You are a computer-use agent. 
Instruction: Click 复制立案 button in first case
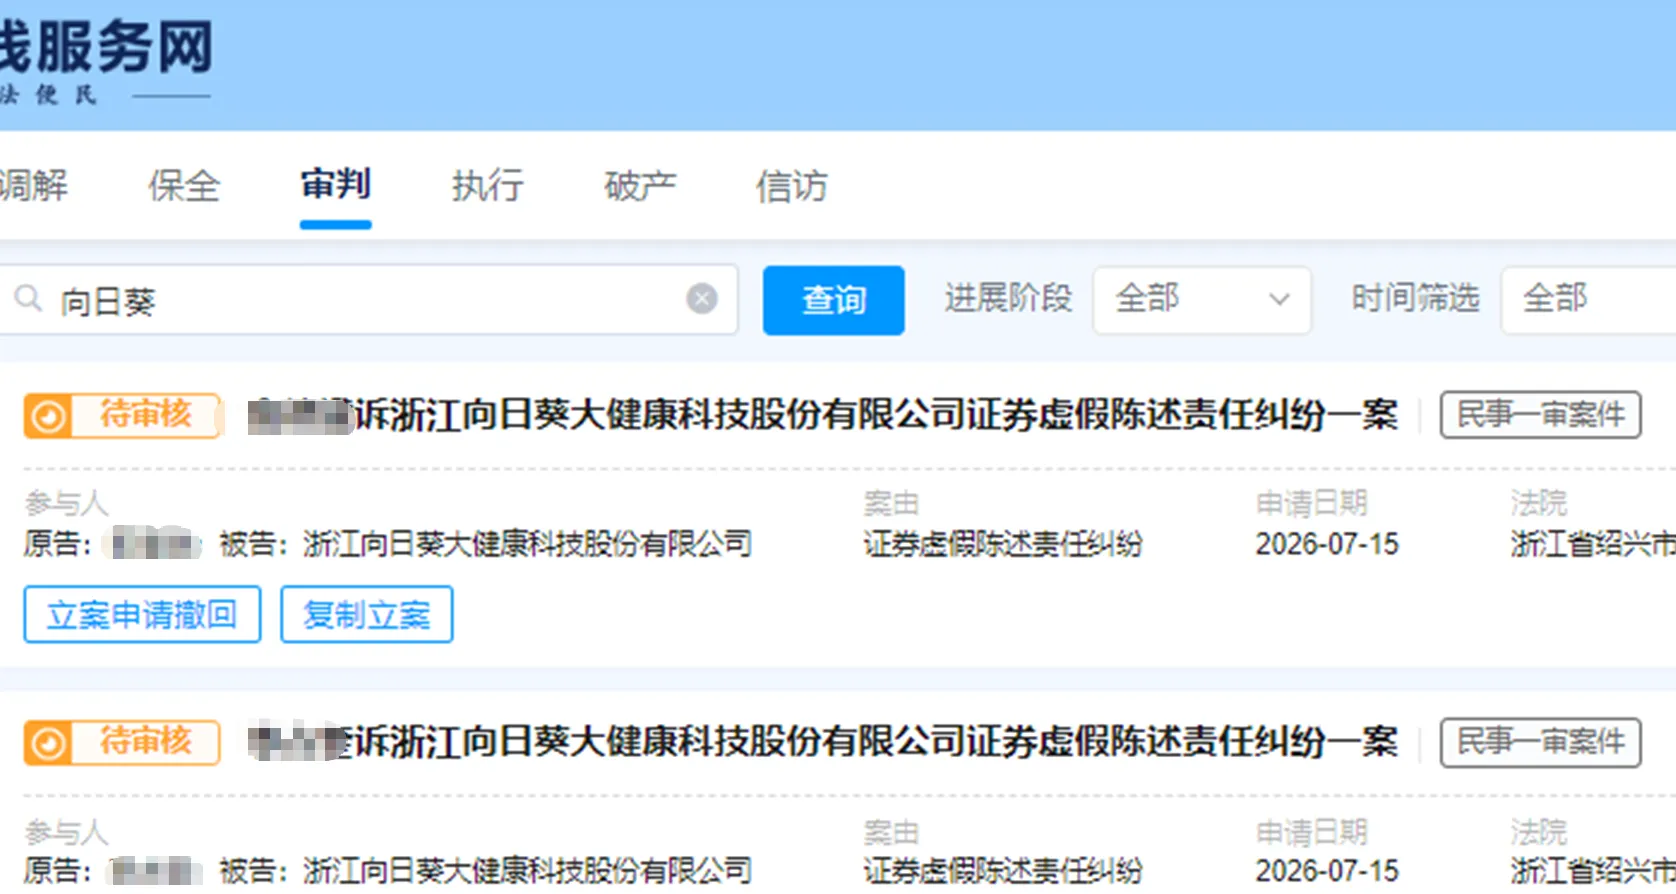(x=367, y=614)
